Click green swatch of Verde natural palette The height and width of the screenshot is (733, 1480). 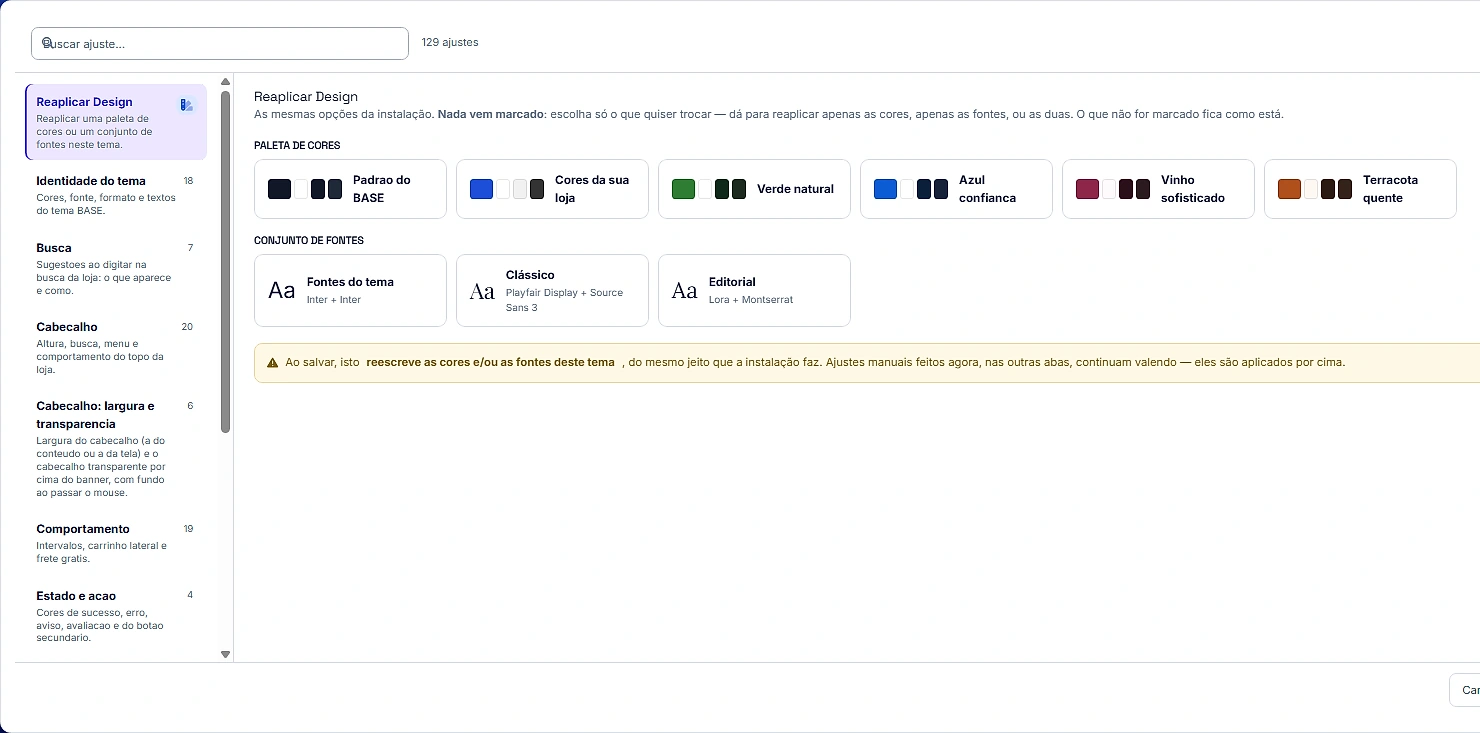pyautogui.click(x=683, y=189)
